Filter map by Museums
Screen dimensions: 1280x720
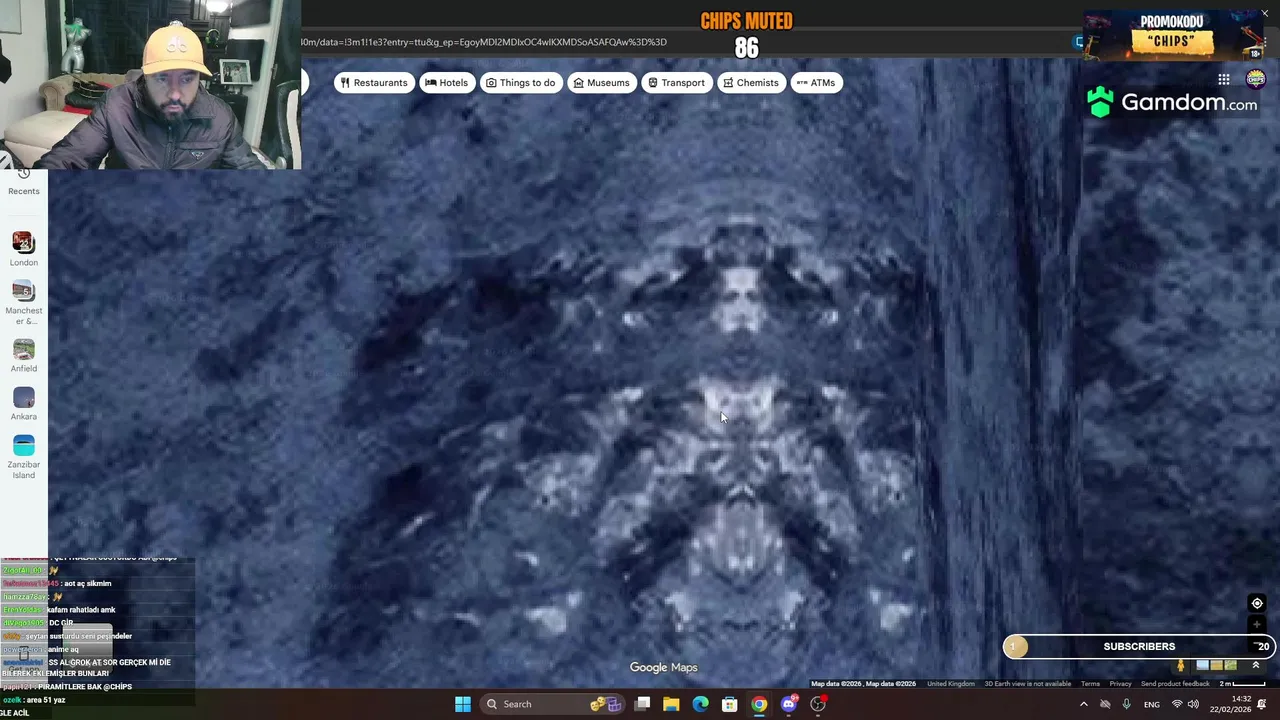tap(601, 83)
